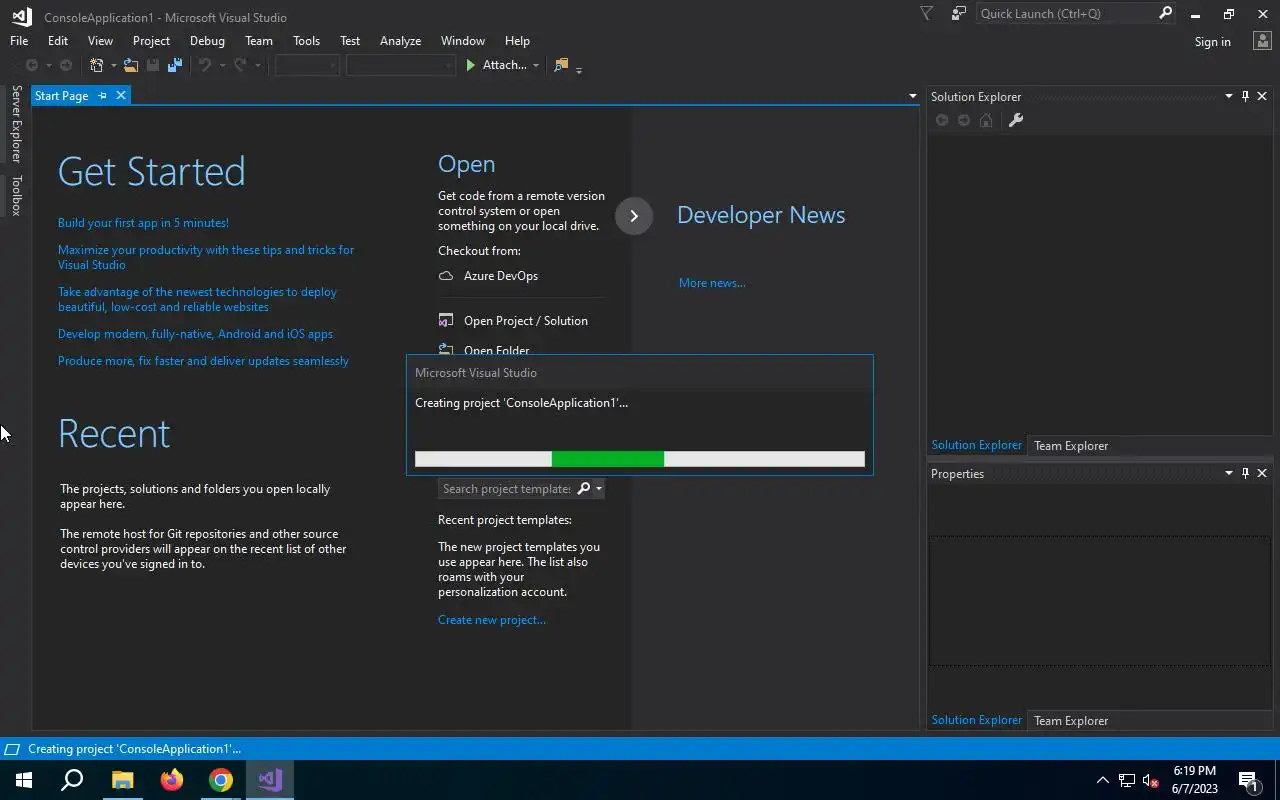Open the Solution Configurations combo box
The height and width of the screenshot is (800, 1280).
pyautogui.click(x=307, y=65)
